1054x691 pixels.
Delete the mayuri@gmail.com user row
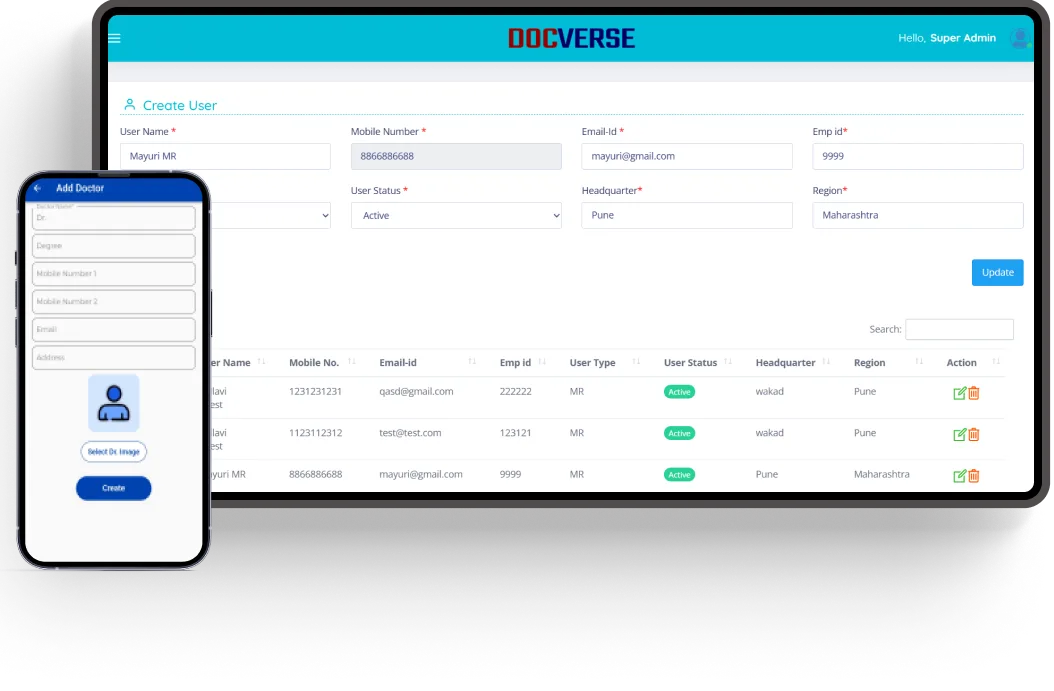(x=973, y=476)
